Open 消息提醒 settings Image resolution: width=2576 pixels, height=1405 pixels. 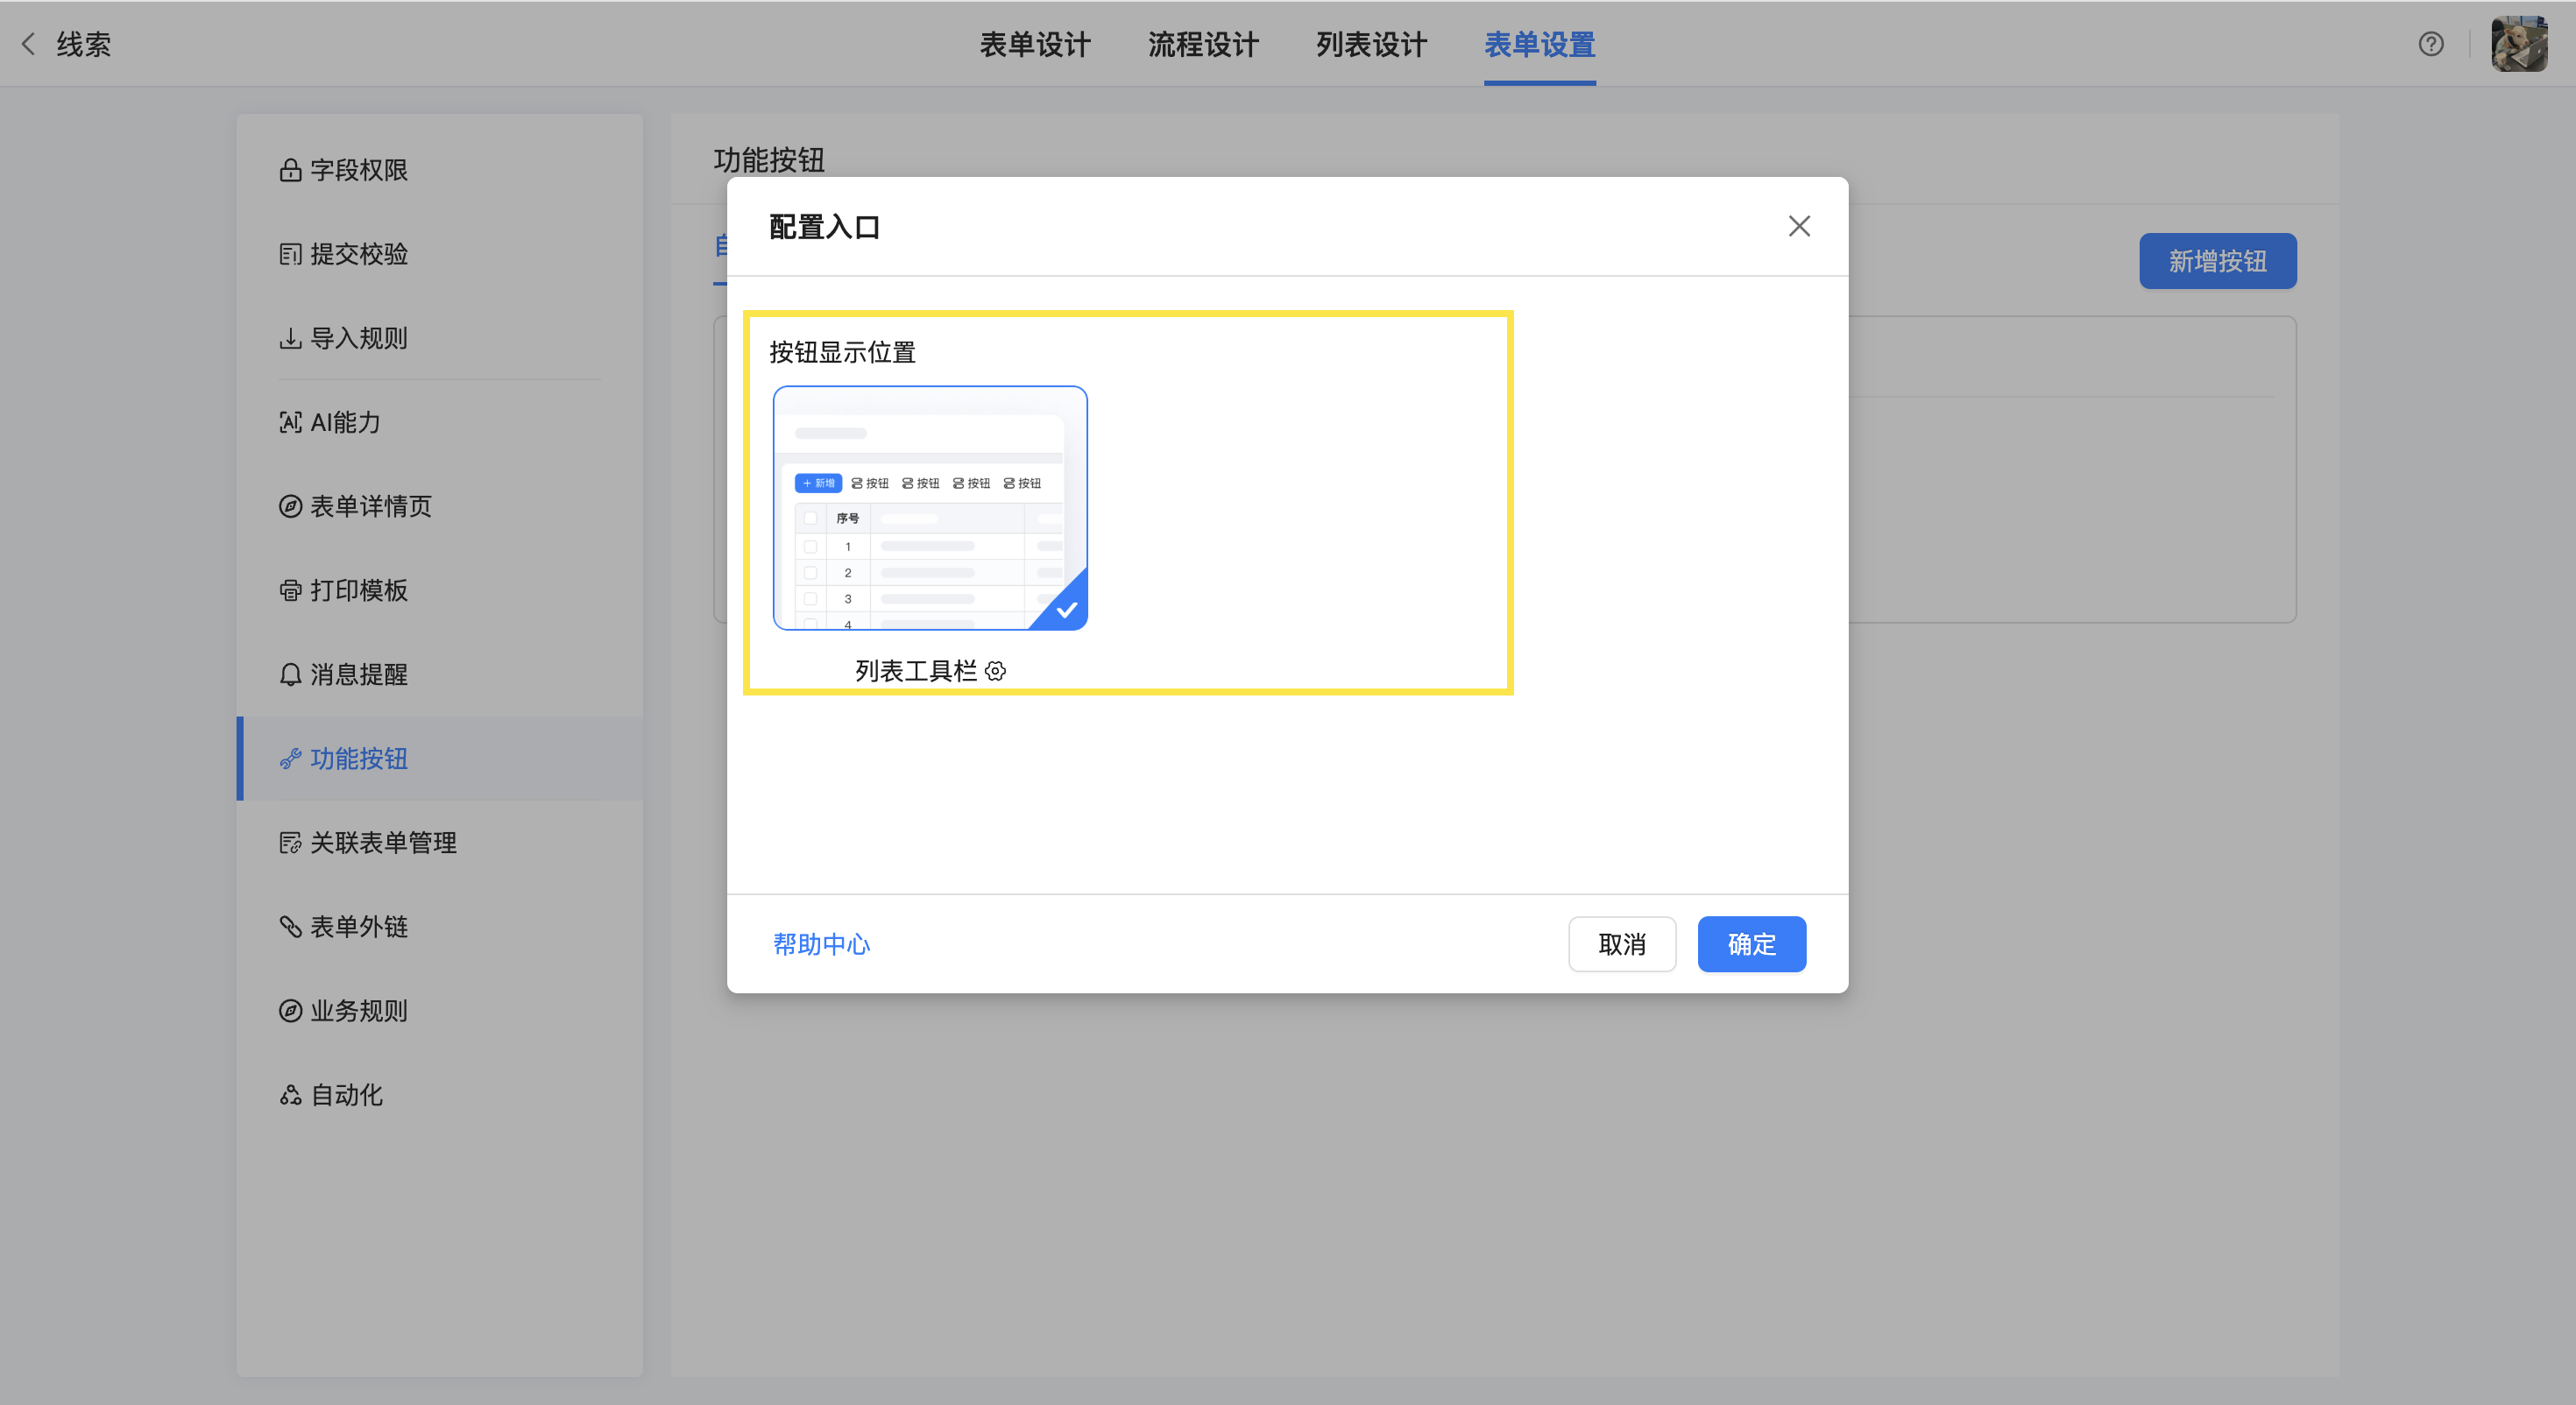(x=440, y=674)
